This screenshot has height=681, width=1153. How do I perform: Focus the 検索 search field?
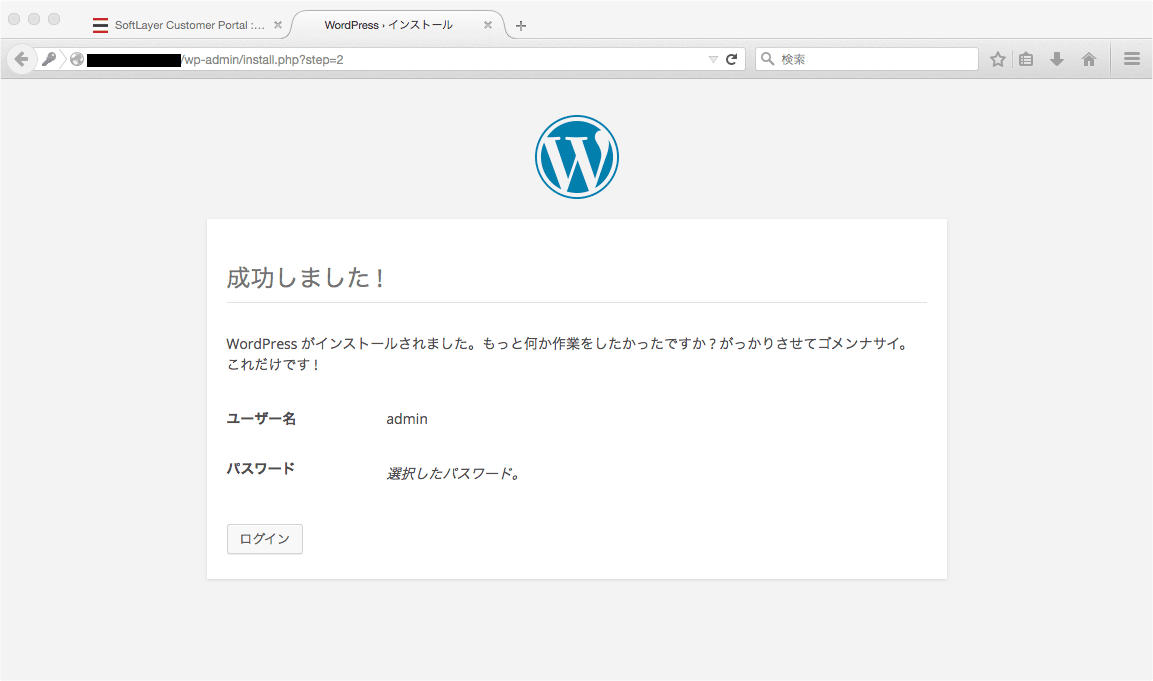[x=867, y=59]
